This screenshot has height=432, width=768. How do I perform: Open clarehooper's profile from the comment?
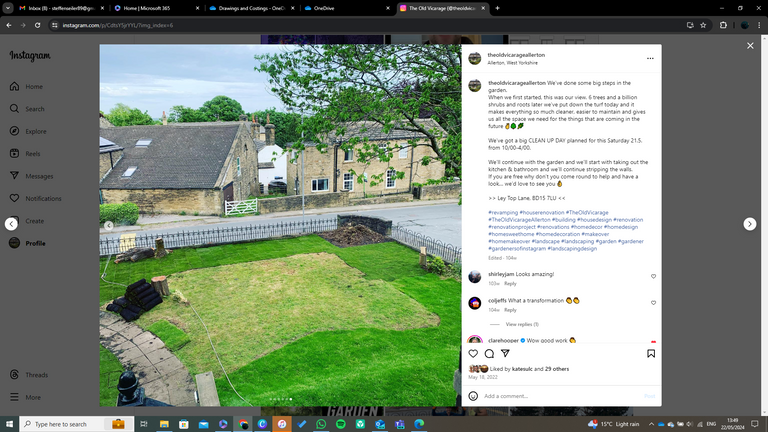pyautogui.click(x=503, y=340)
